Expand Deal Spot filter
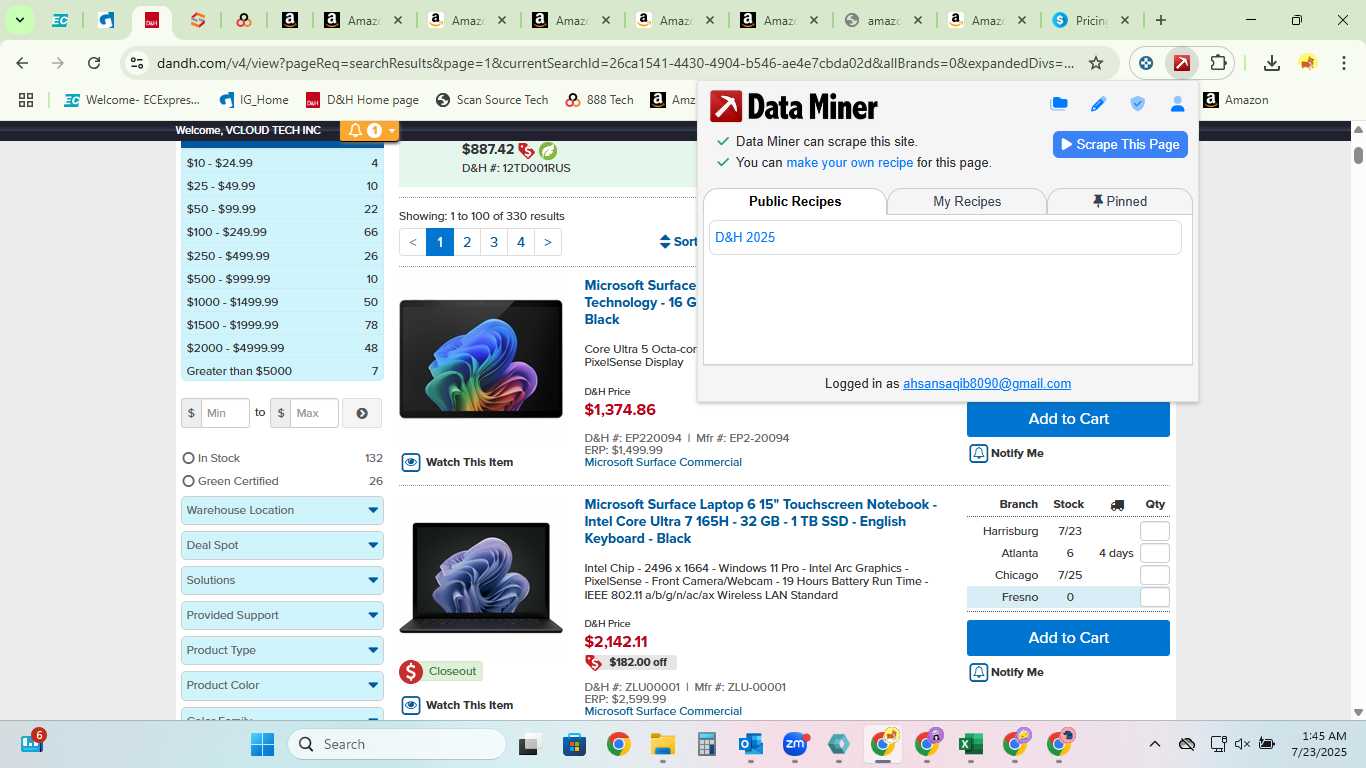 coord(282,545)
